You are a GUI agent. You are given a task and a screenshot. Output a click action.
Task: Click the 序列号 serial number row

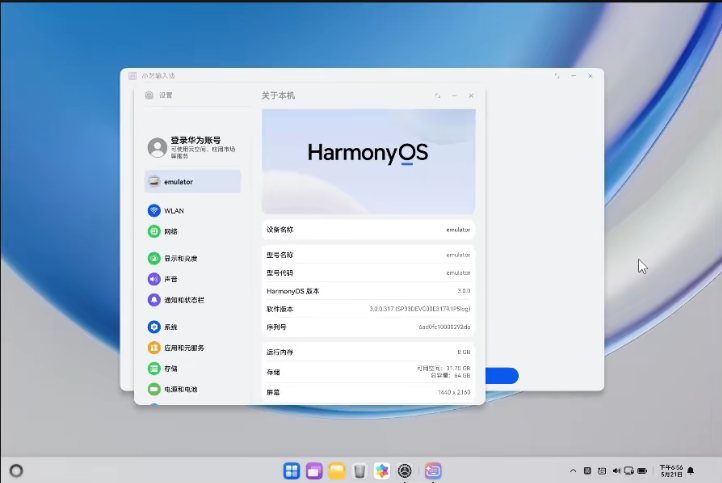click(368, 327)
